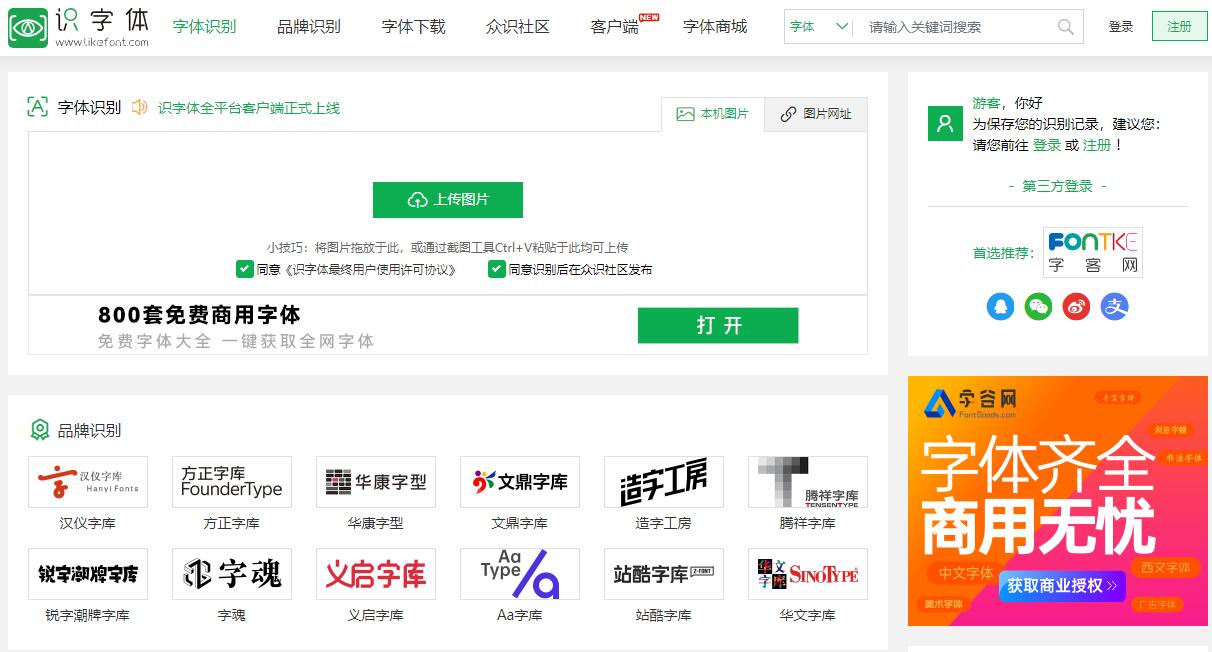Click the 字体识别 scan icon
The width and height of the screenshot is (1212, 652).
pyautogui.click(x=38, y=107)
